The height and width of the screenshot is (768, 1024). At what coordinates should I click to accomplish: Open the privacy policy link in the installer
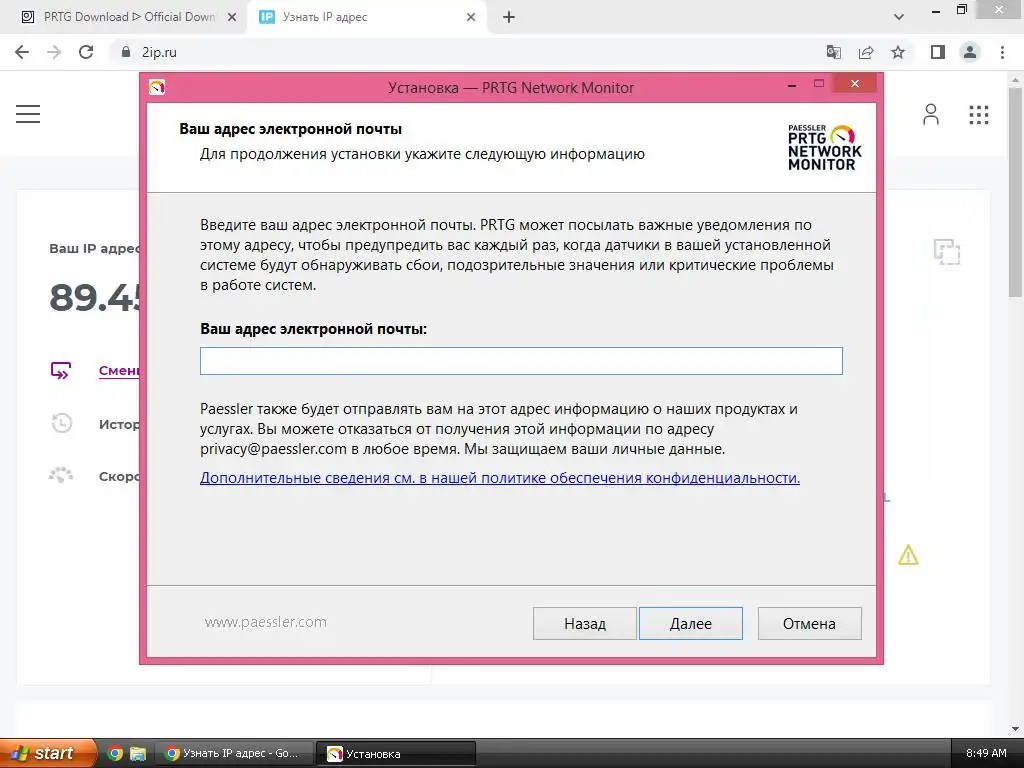(x=500, y=477)
